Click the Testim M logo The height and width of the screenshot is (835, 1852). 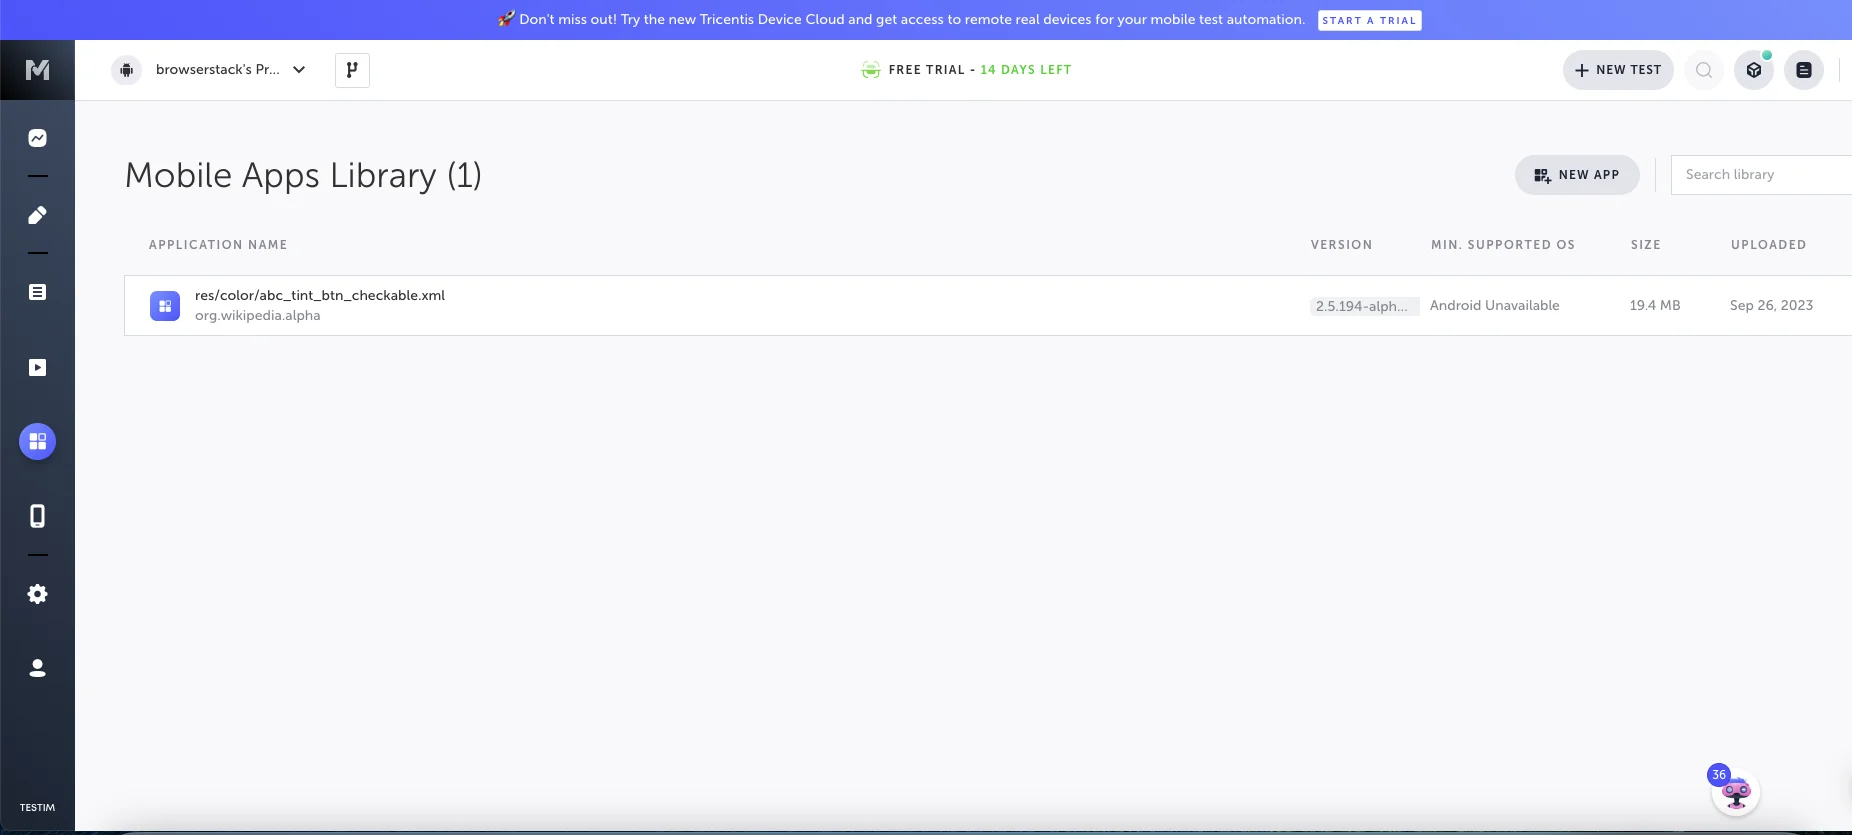pos(37,70)
